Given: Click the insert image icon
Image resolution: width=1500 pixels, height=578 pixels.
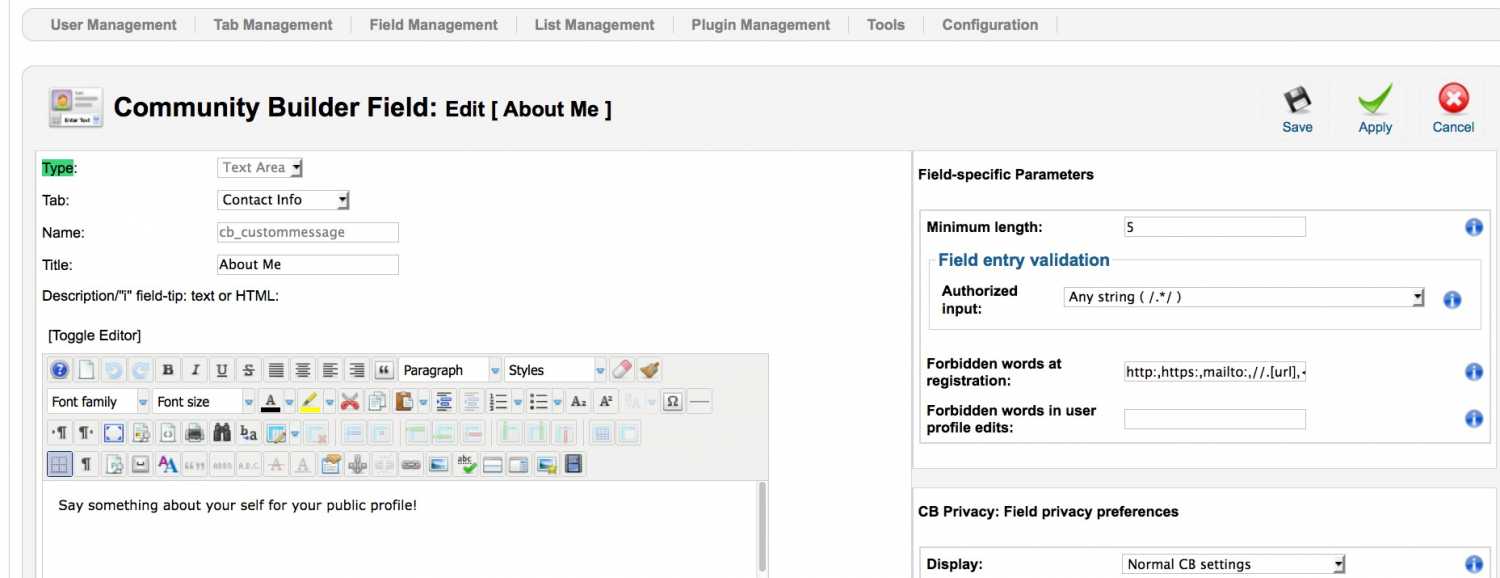Looking at the screenshot, I should 438,464.
